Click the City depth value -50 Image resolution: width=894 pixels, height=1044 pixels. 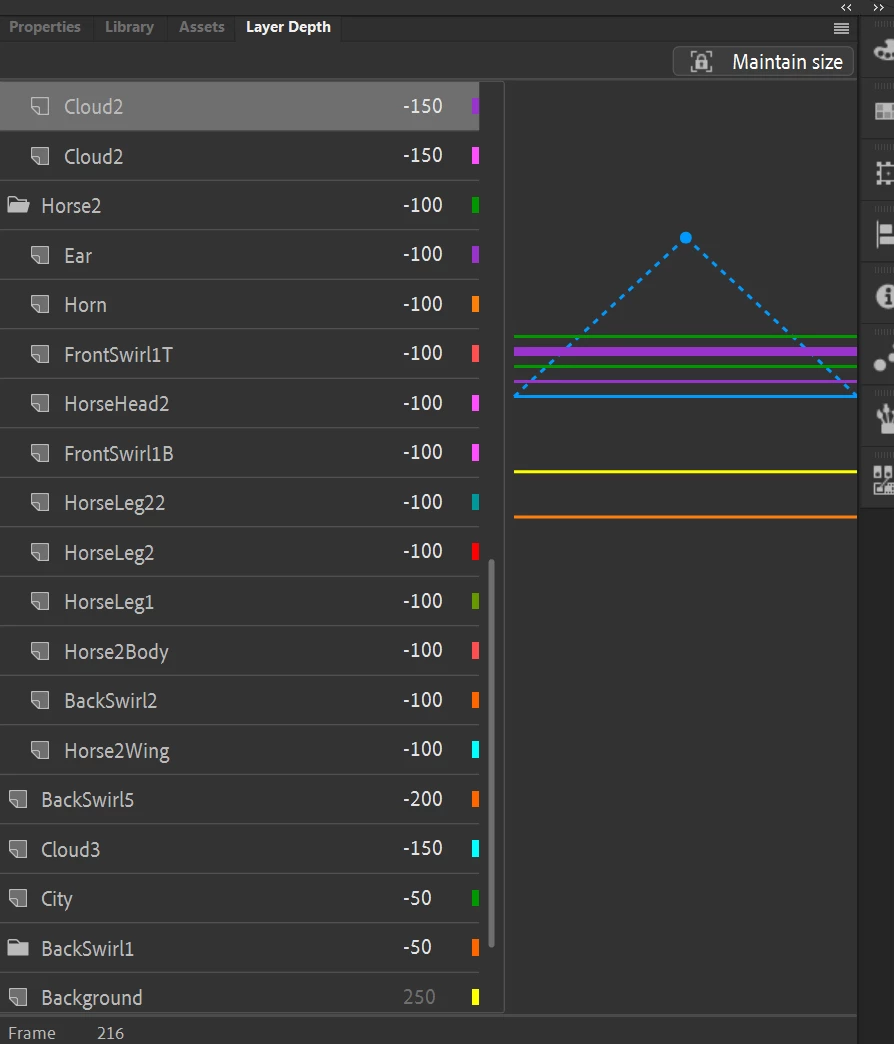pyautogui.click(x=417, y=898)
